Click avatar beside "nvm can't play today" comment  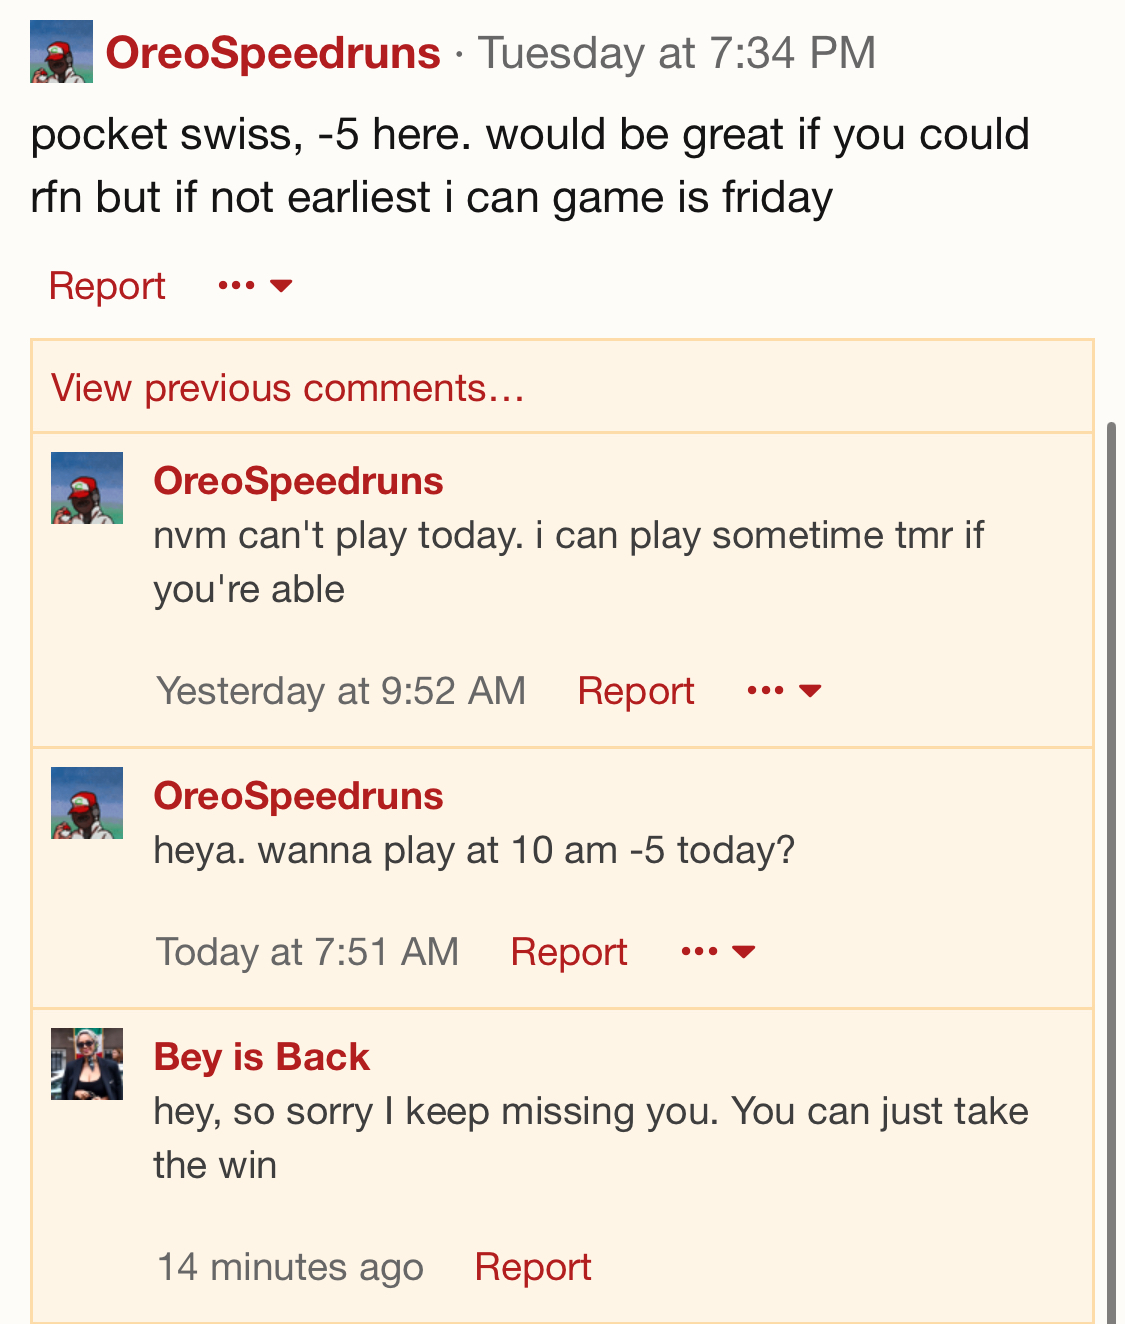87,488
